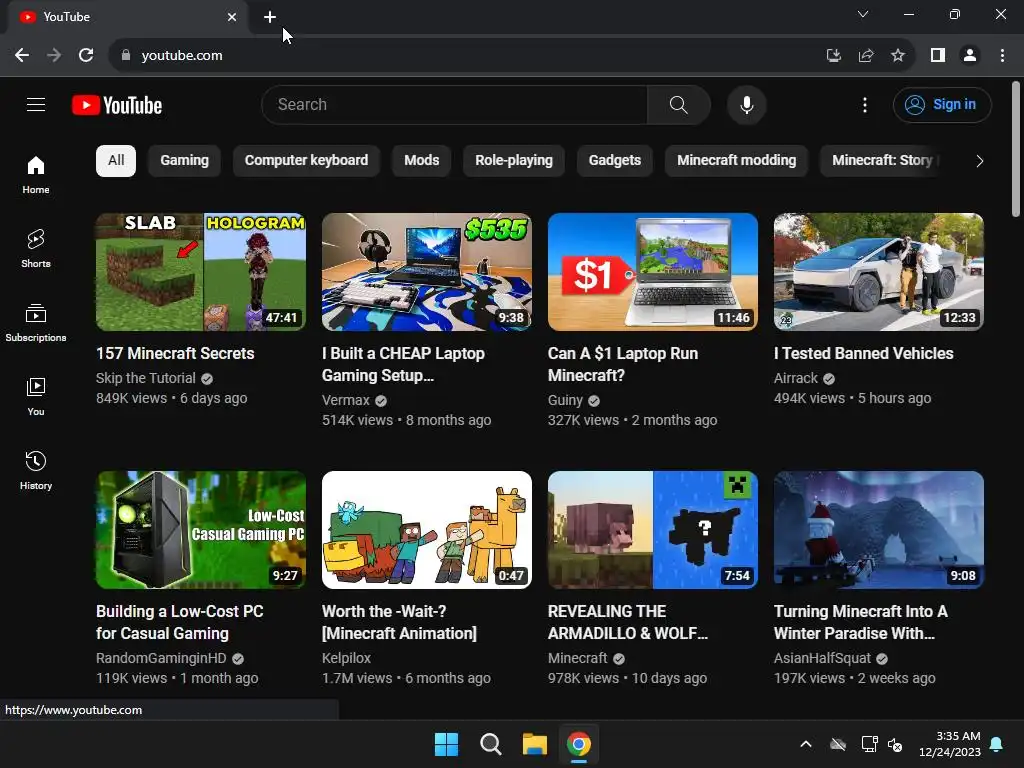Close the YouTube tab
This screenshot has height=768, width=1024.
(x=232, y=17)
